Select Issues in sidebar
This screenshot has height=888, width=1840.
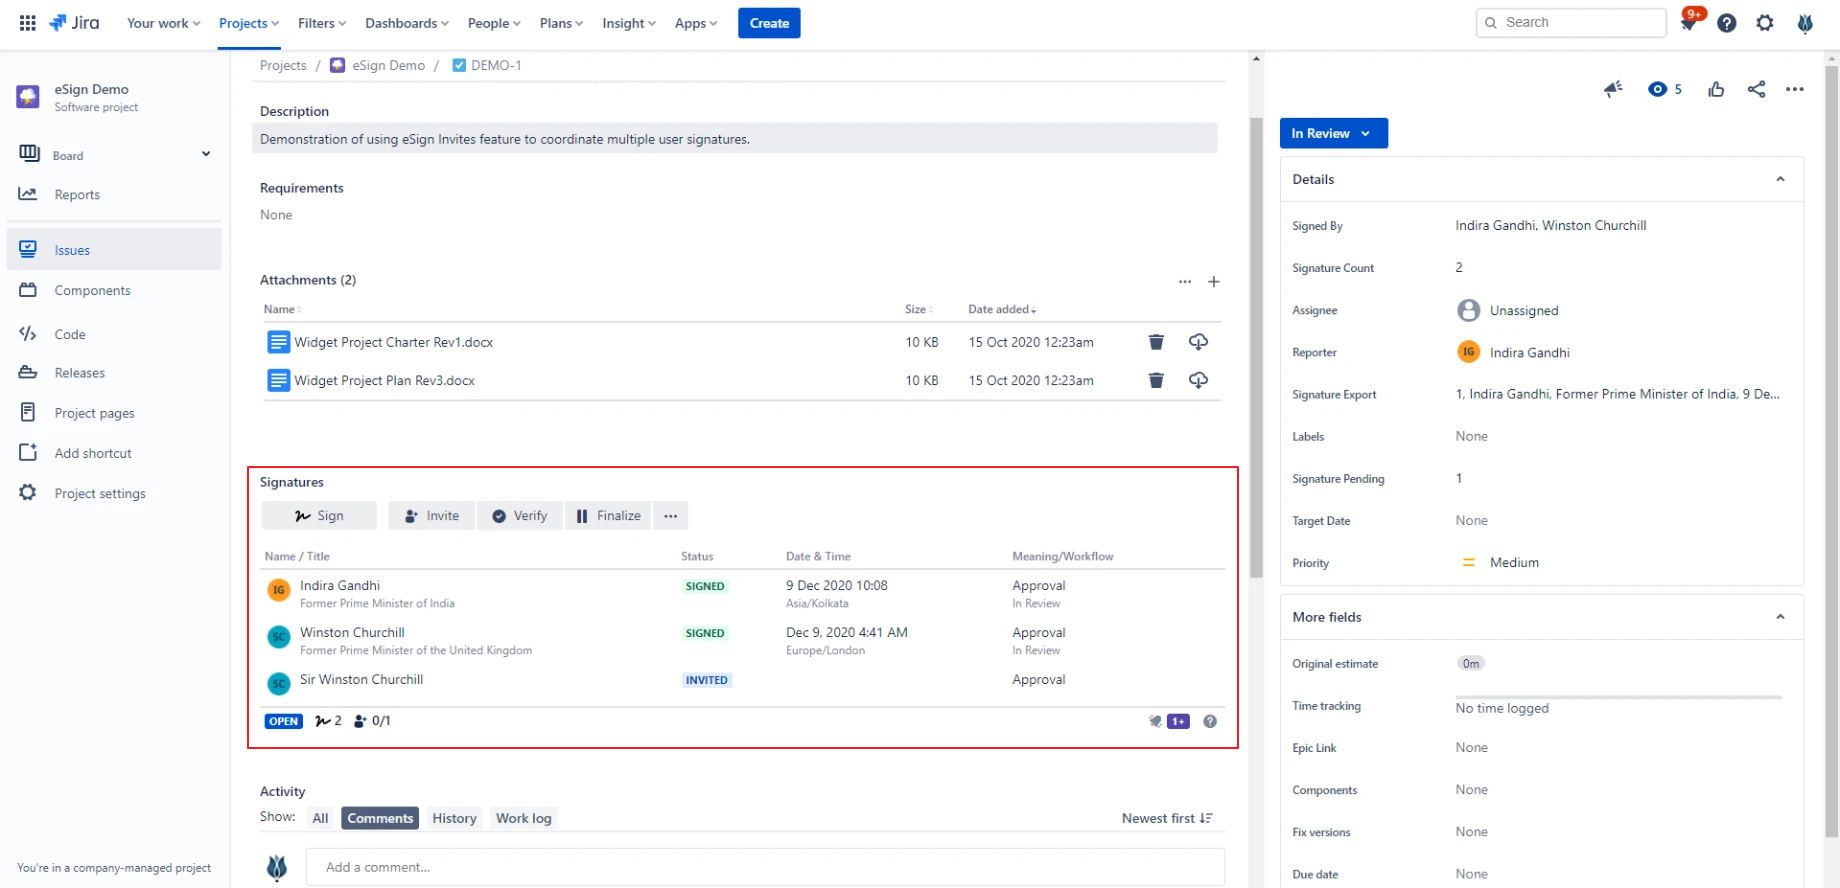coord(114,250)
